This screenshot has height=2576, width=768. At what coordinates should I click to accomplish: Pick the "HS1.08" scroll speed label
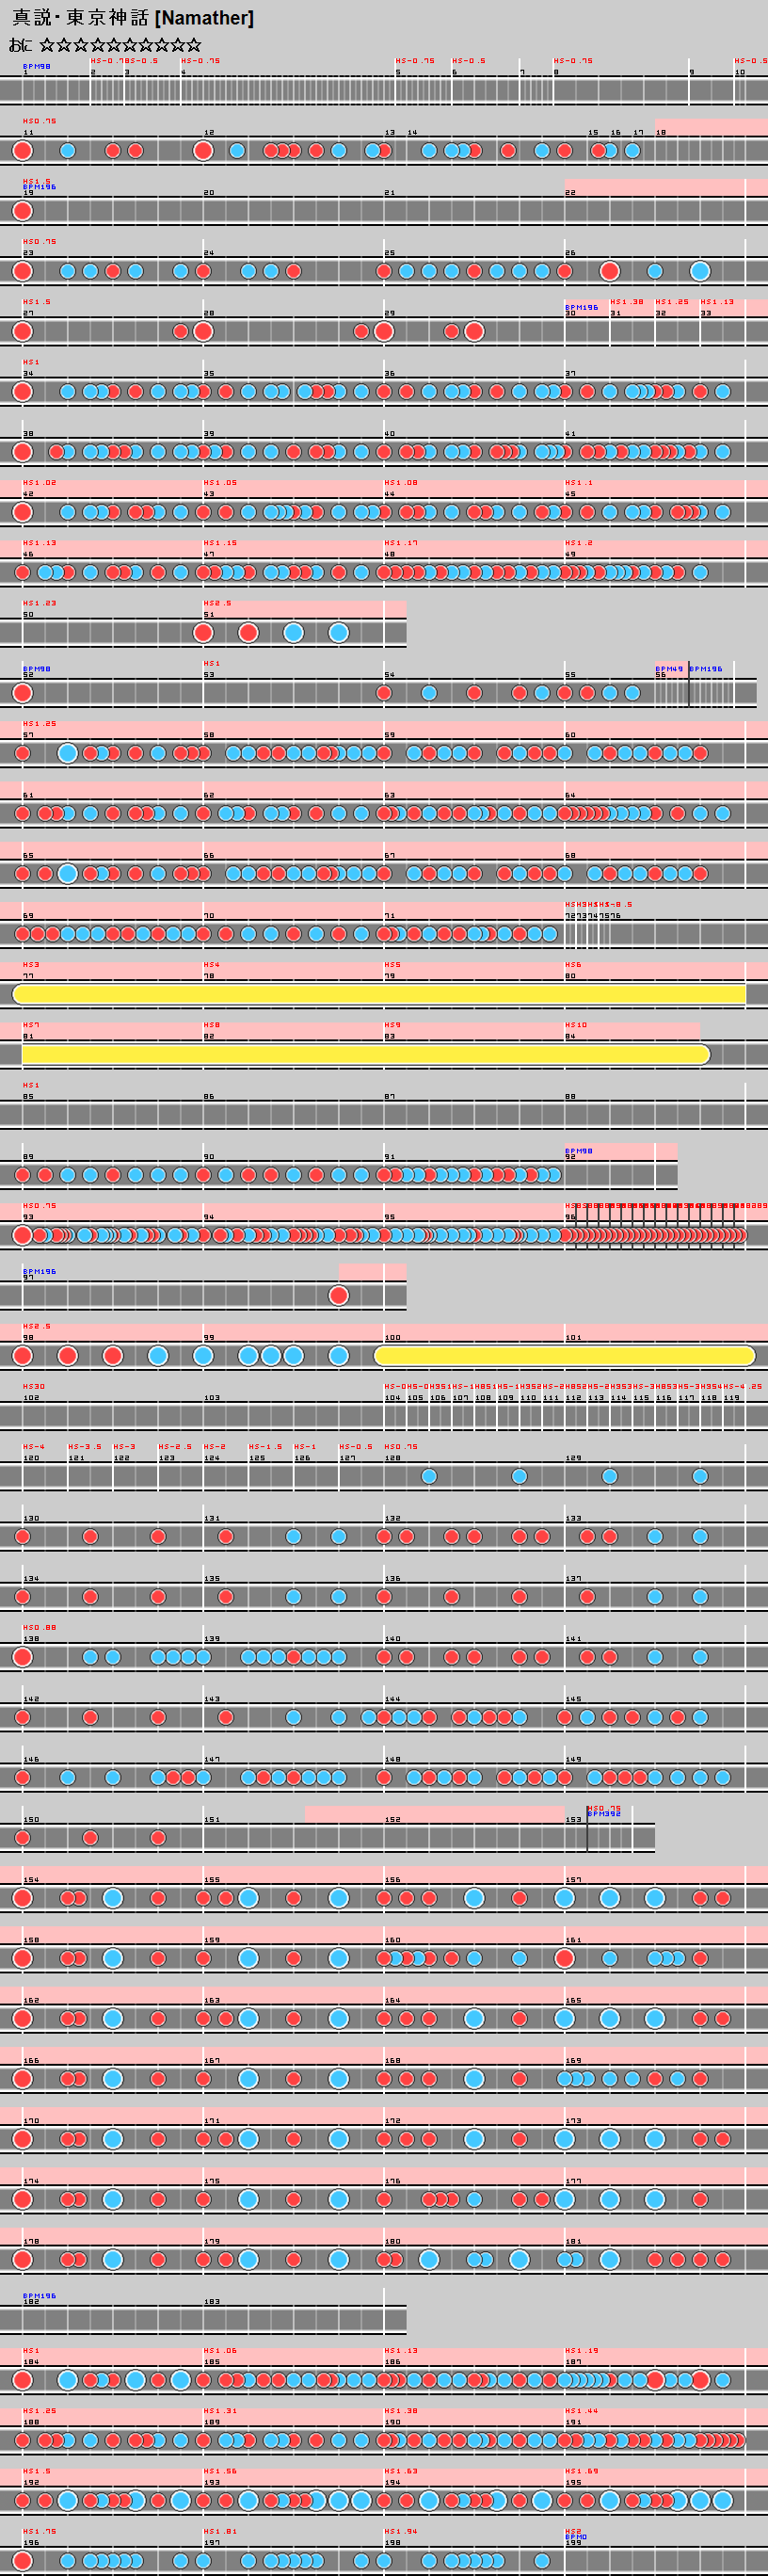(401, 482)
